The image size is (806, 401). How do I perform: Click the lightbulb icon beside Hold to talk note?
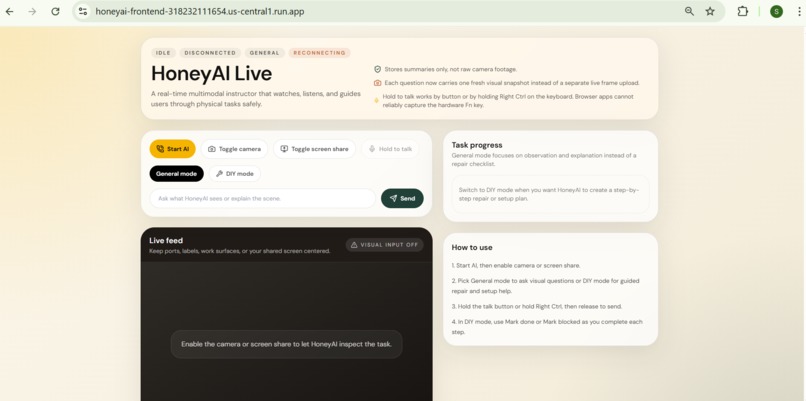point(376,101)
